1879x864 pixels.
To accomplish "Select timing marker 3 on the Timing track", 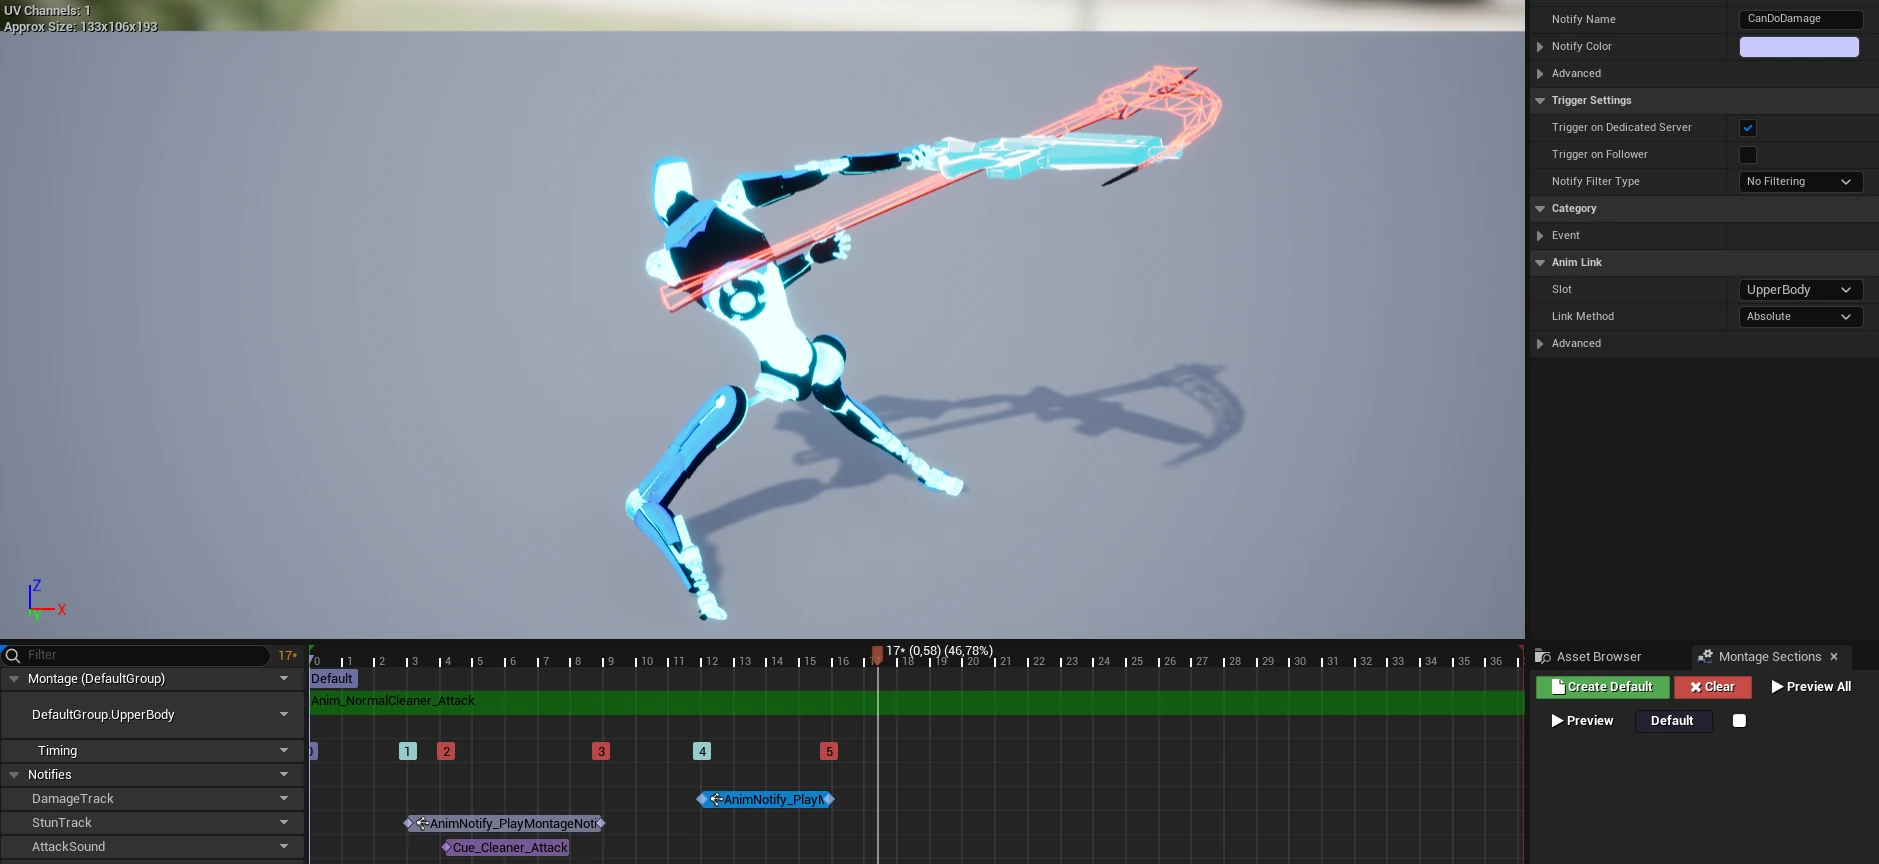I will pos(601,751).
